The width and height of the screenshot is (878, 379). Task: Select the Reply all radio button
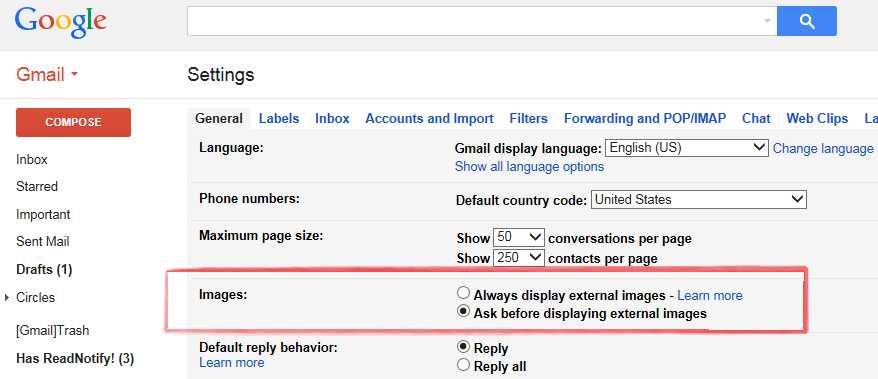click(x=463, y=365)
